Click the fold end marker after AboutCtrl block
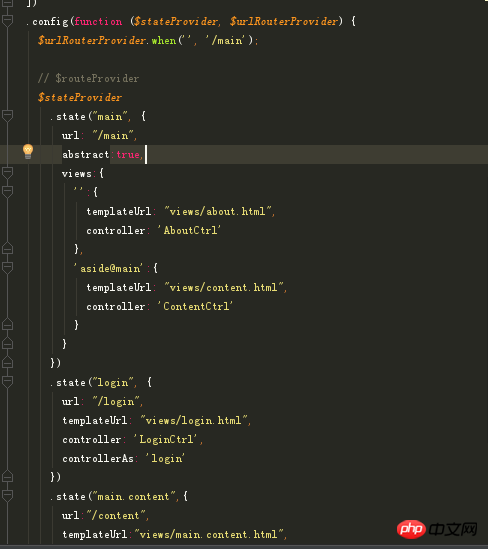The image size is (488, 549). pyautogui.click(x=7, y=248)
